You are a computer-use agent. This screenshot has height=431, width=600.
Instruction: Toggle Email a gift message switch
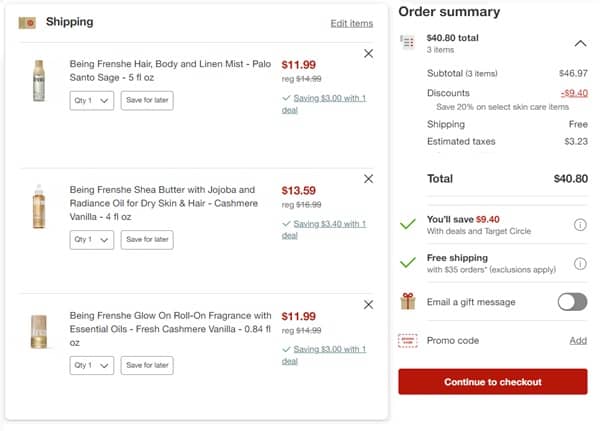[x=572, y=302]
